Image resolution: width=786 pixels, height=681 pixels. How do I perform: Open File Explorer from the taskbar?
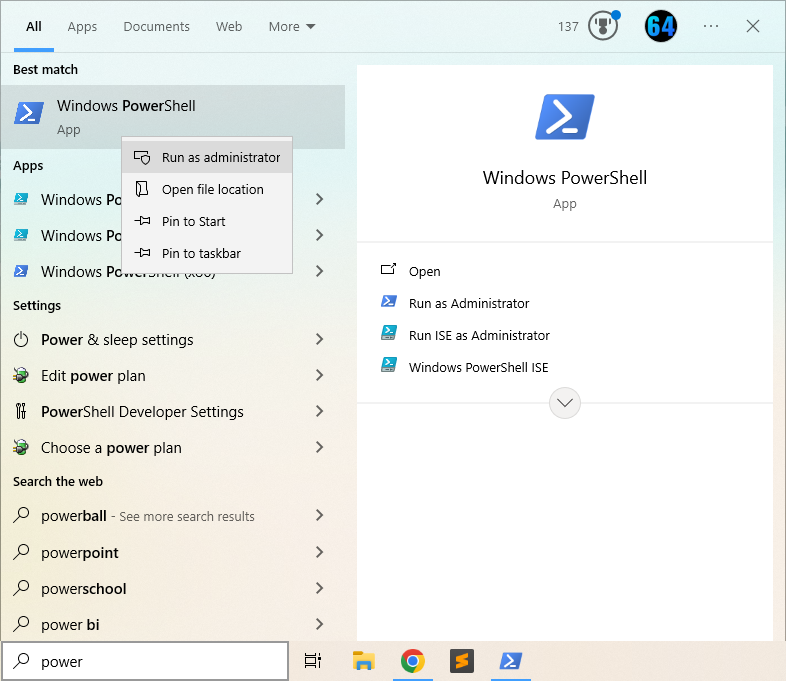click(x=363, y=661)
